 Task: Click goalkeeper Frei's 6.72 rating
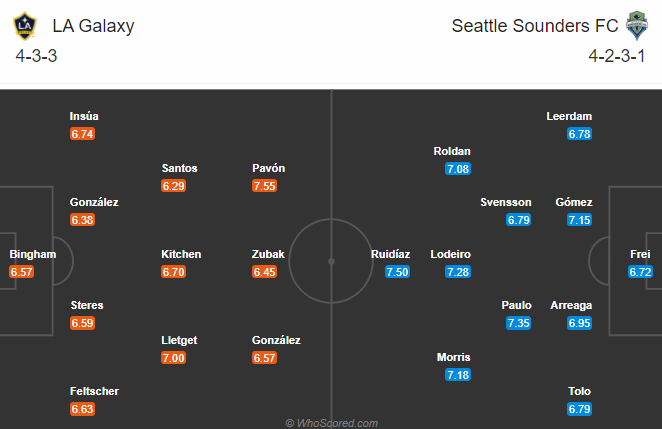click(x=640, y=272)
